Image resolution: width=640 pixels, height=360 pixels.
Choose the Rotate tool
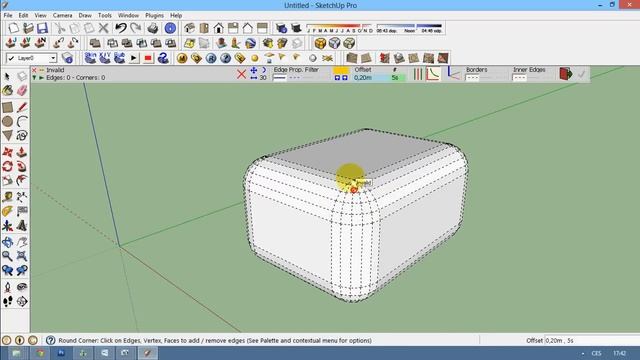tap(7, 166)
